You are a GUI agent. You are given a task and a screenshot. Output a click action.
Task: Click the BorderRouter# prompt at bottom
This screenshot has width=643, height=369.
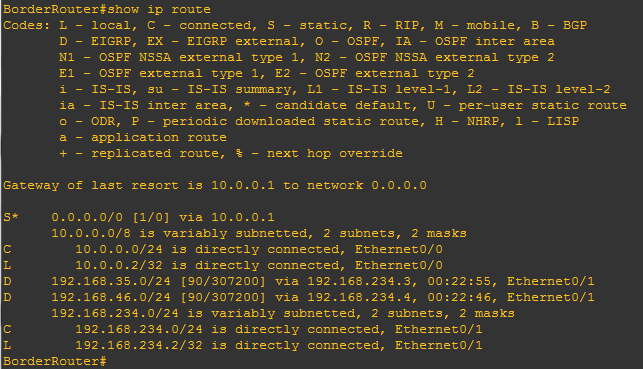tap(55, 361)
